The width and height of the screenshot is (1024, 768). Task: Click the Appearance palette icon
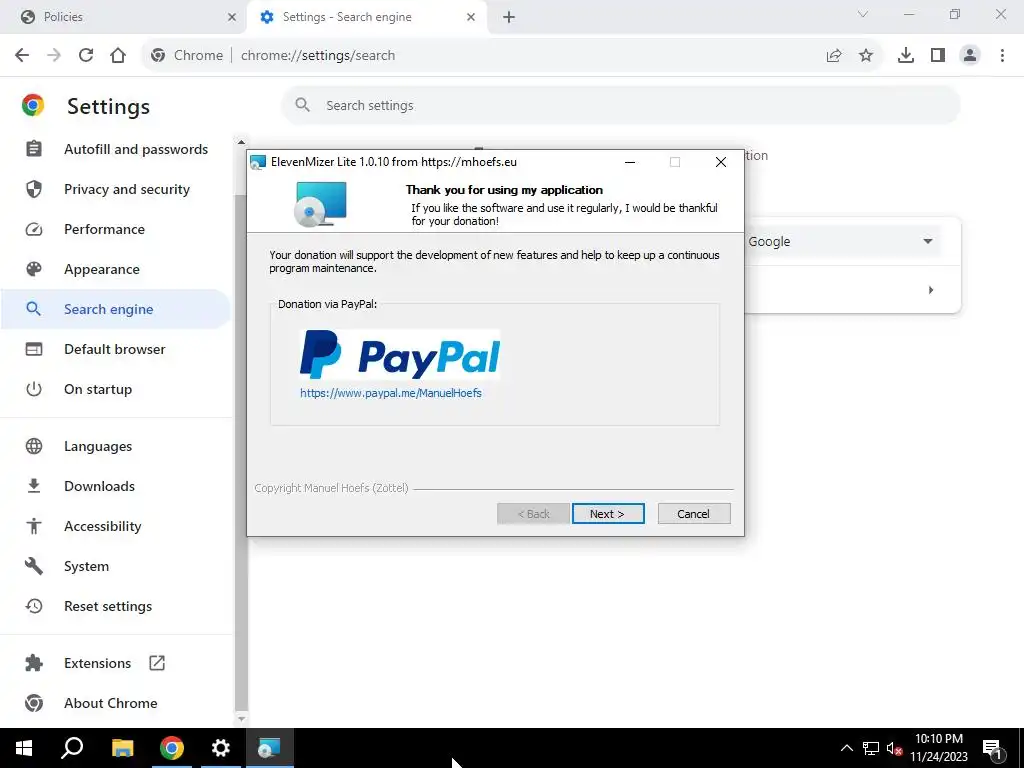point(34,269)
